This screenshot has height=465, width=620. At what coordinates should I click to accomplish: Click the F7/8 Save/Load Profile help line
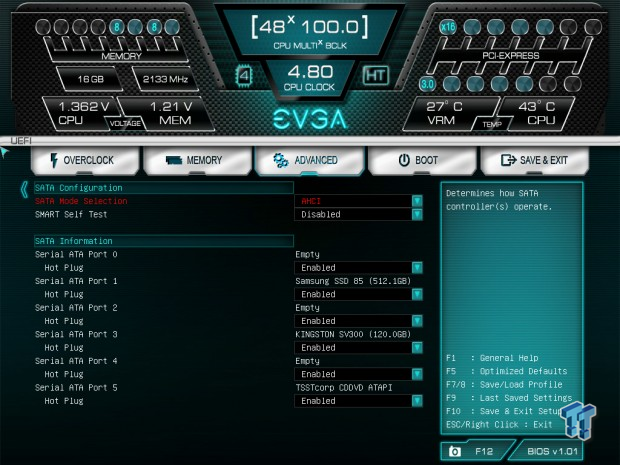click(504, 384)
